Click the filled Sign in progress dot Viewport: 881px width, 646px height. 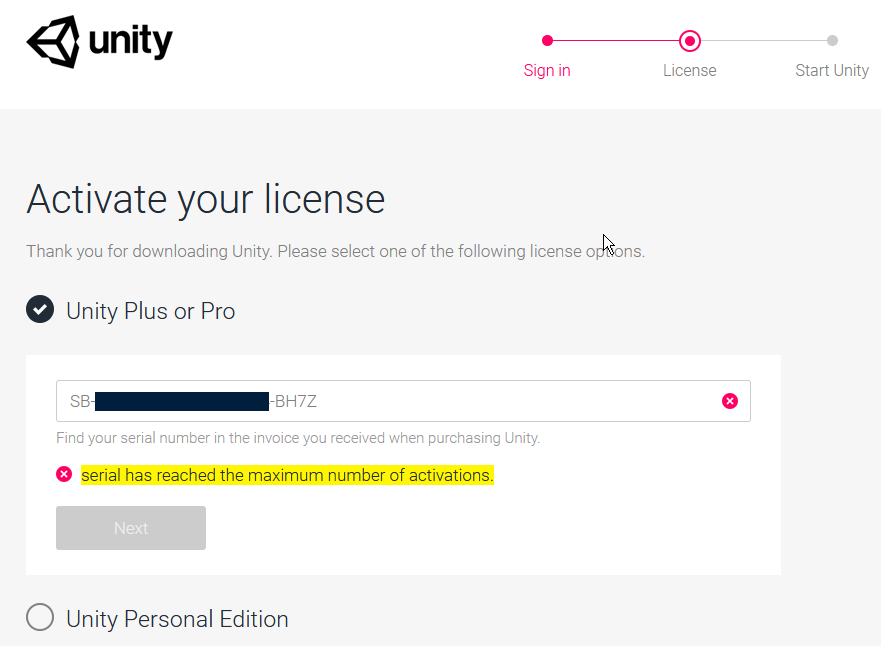pyautogui.click(x=547, y=41)
